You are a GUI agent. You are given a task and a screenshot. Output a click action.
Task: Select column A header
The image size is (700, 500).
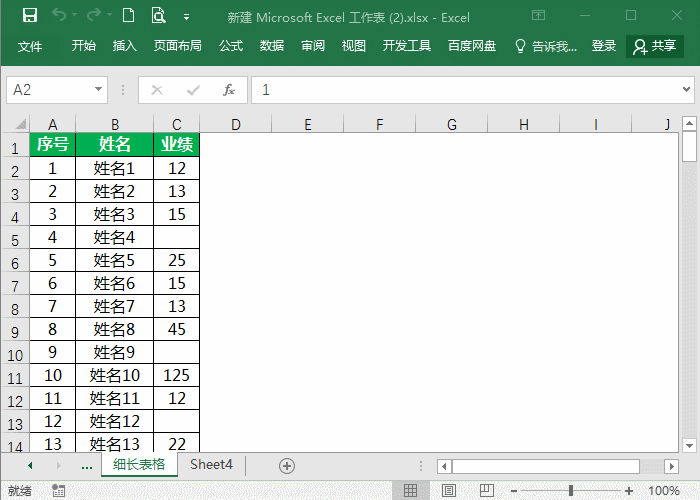52,124
